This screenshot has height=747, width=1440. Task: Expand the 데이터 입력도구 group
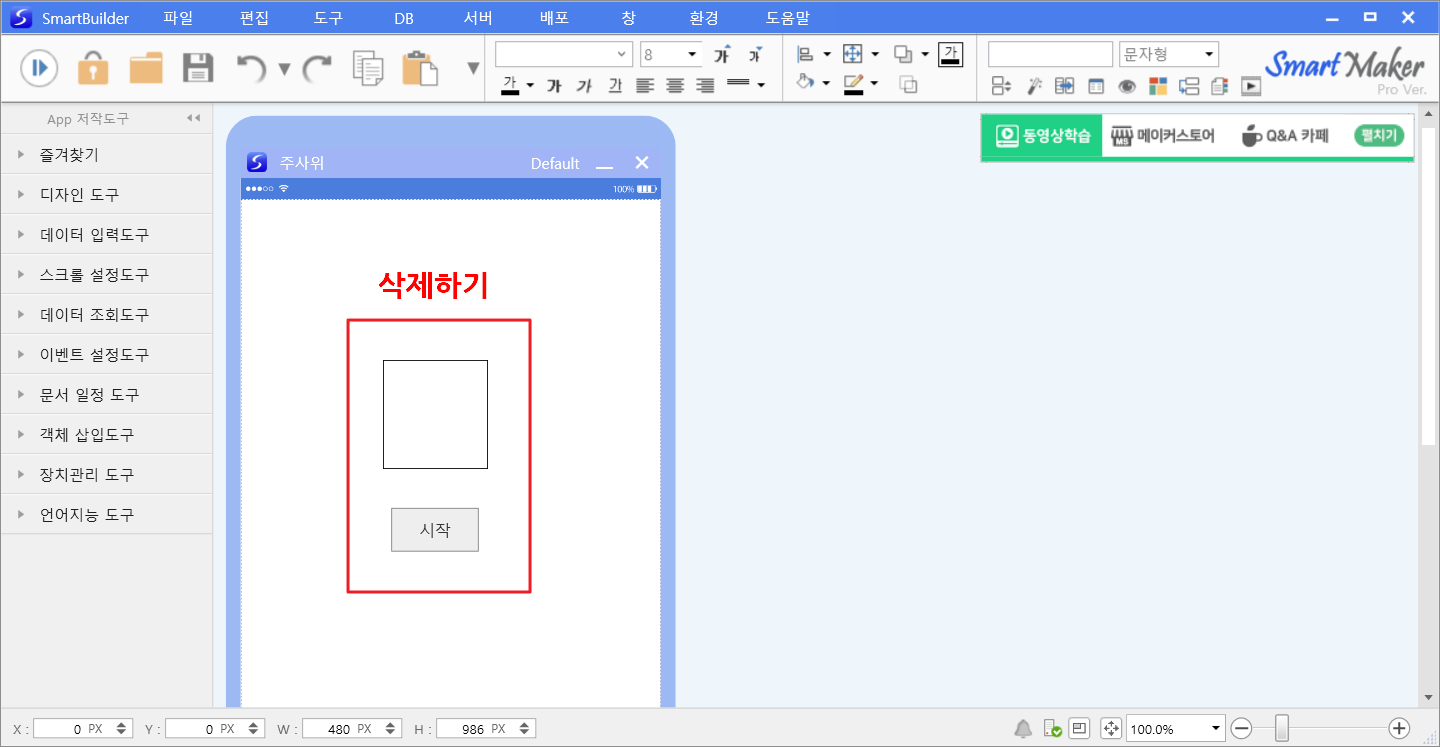[106, 235]
